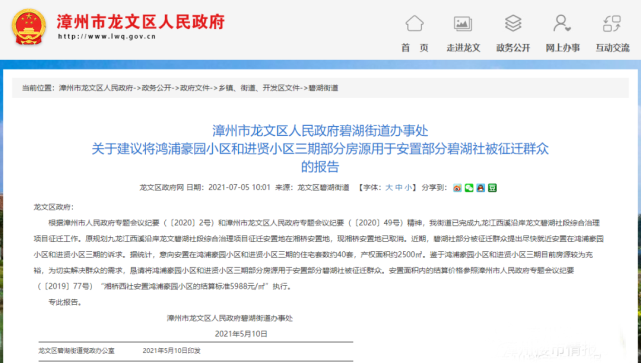Open breadcrumb 乡镇、街道、开发区文件
641x363 pixels.
pyautogui.click(x=259, y=88)
